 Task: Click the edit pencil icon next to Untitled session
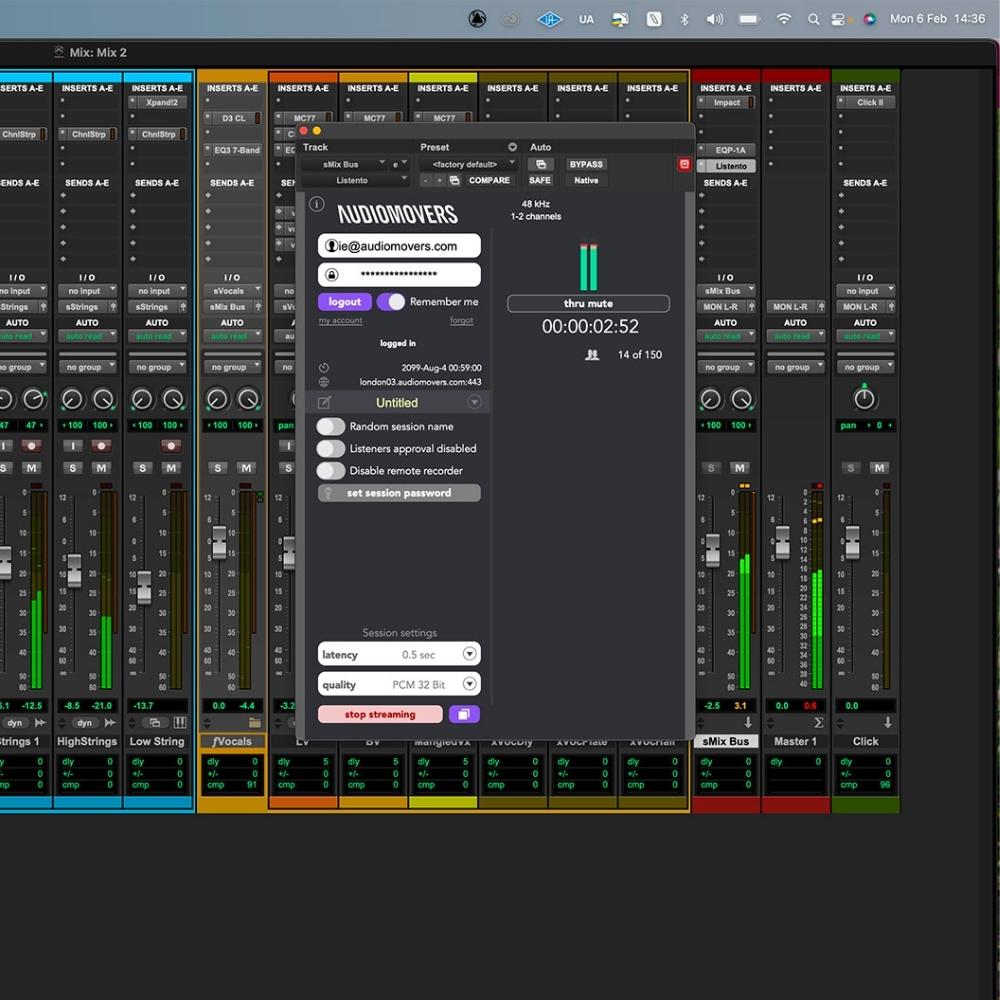tap(325, 402)
